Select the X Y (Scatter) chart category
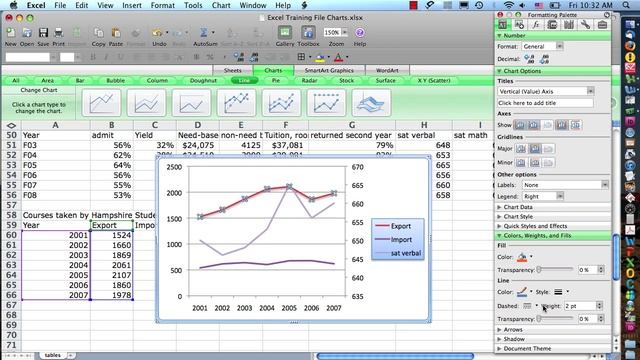 pyautogui.click(x=433, y=80)
